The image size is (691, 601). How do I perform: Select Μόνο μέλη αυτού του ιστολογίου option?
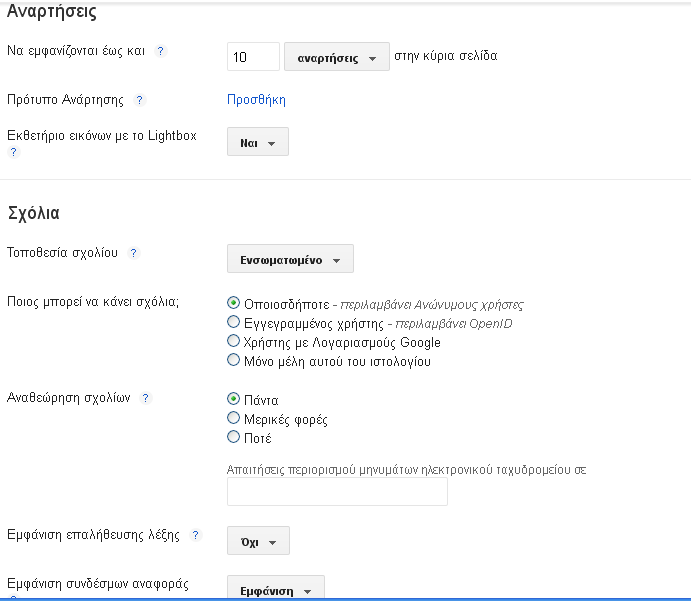tap(233, 360)
